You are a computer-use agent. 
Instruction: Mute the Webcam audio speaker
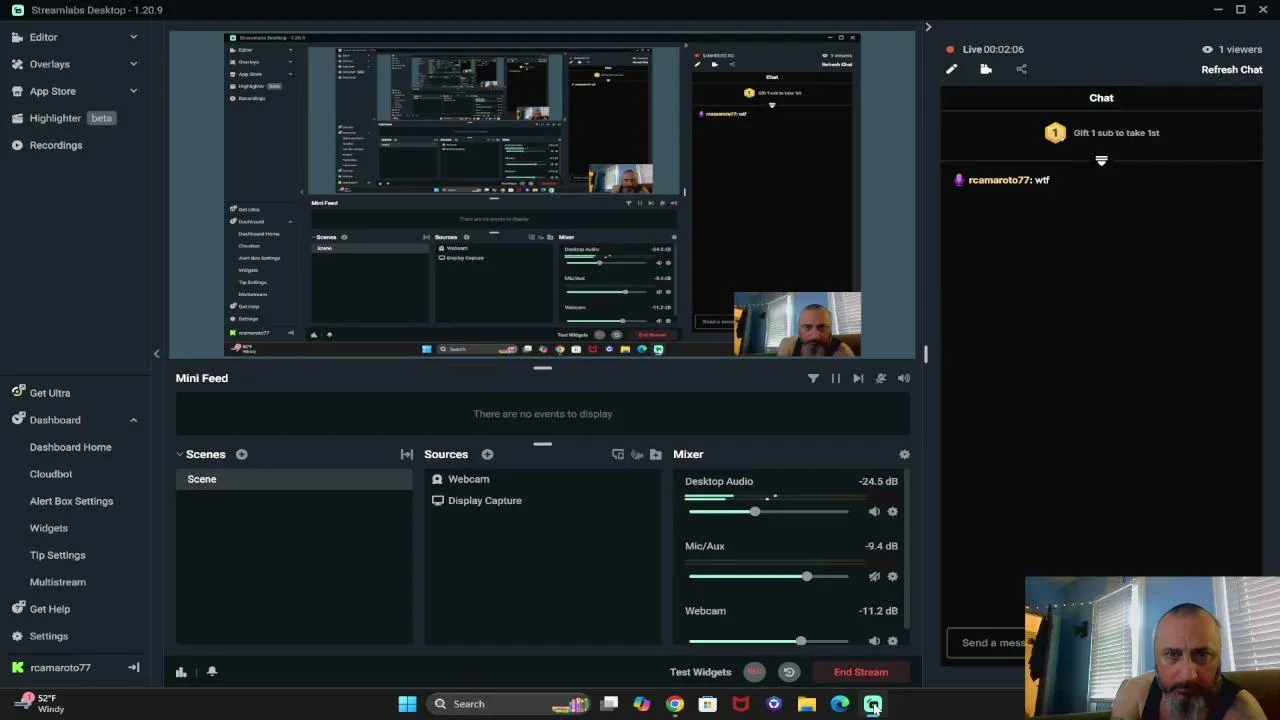pyautogui.click(x=874, y=641)
